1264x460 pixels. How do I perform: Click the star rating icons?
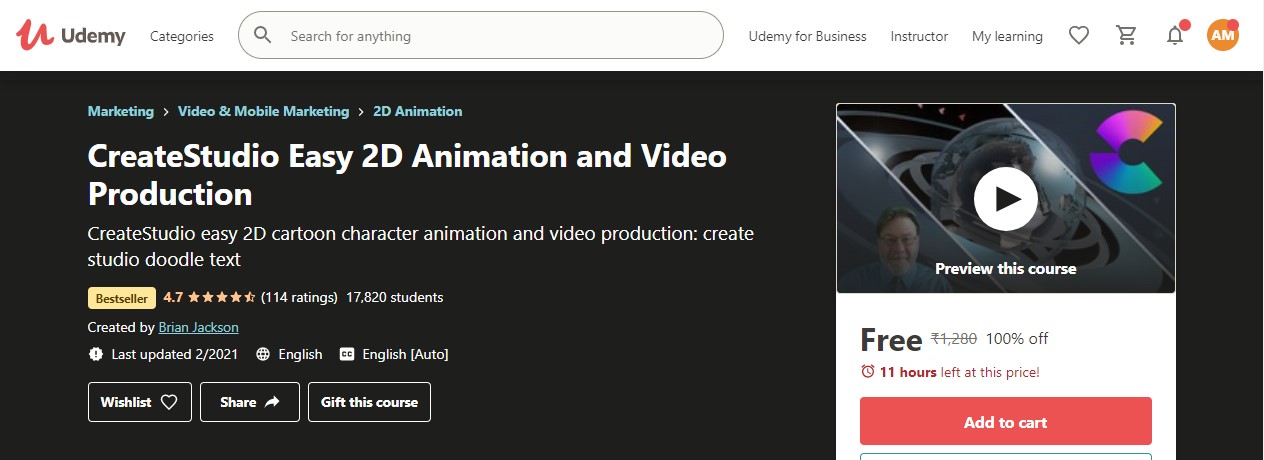tap(221, 297)
